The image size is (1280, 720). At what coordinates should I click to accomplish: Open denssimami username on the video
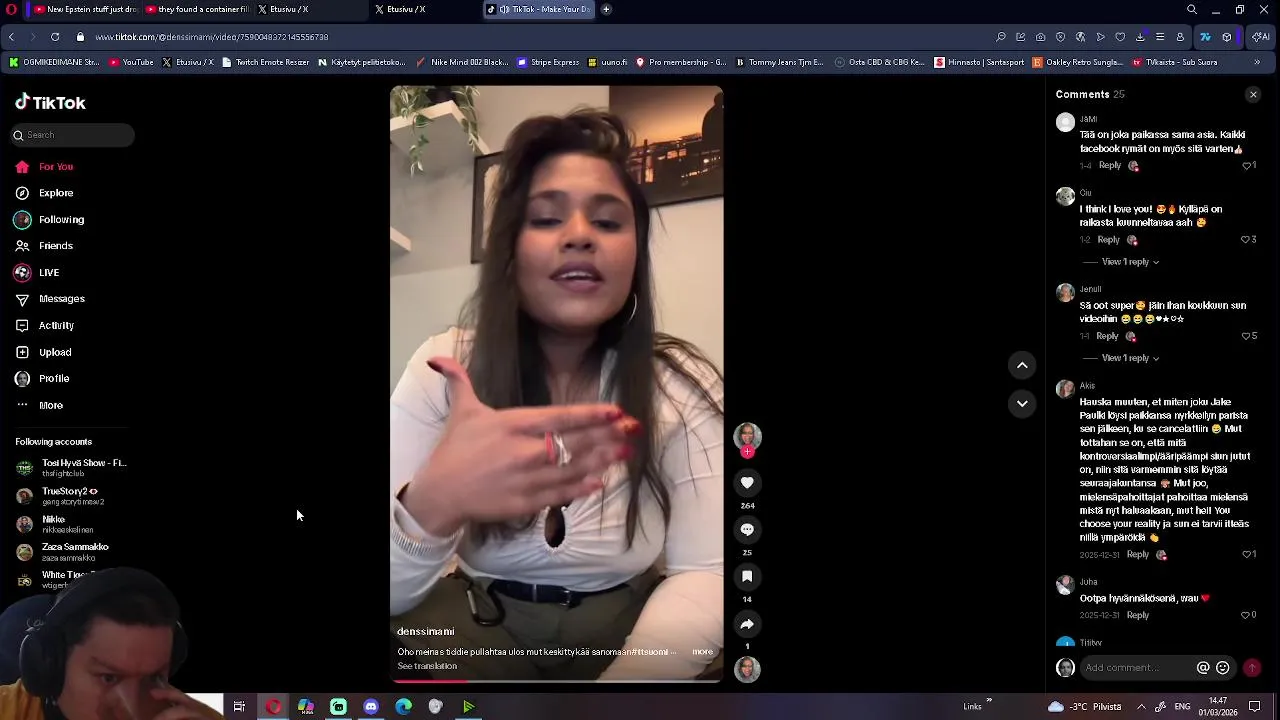[x=426, y=632]
